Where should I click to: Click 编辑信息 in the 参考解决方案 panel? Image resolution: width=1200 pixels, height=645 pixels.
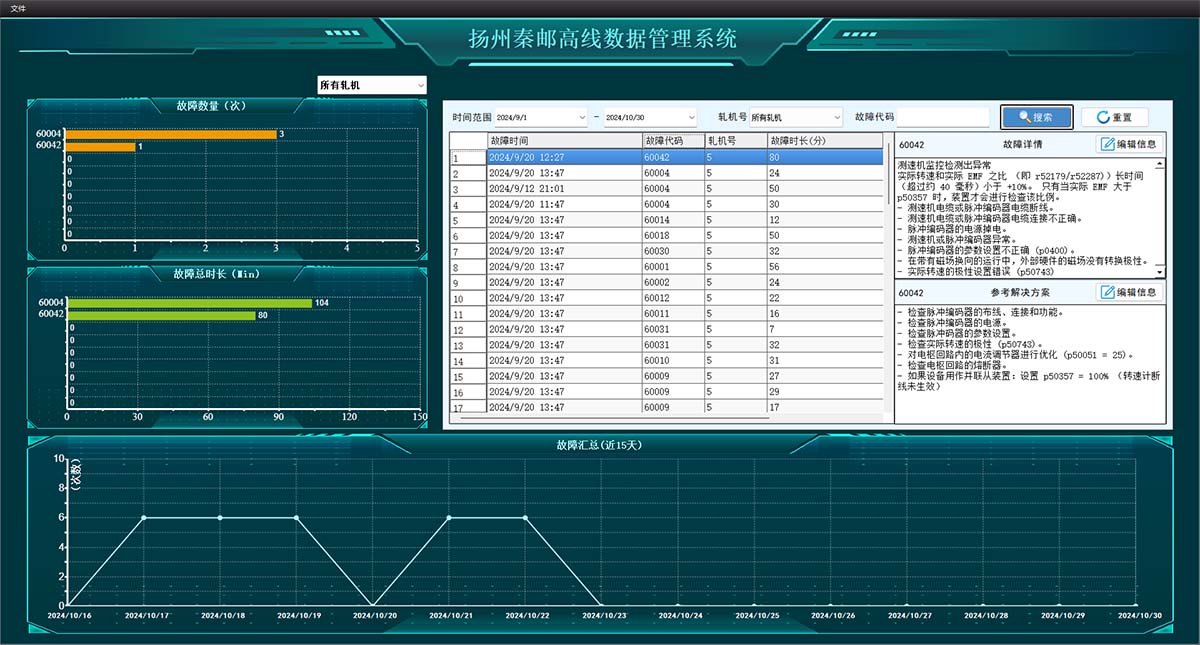[1130, 292]
